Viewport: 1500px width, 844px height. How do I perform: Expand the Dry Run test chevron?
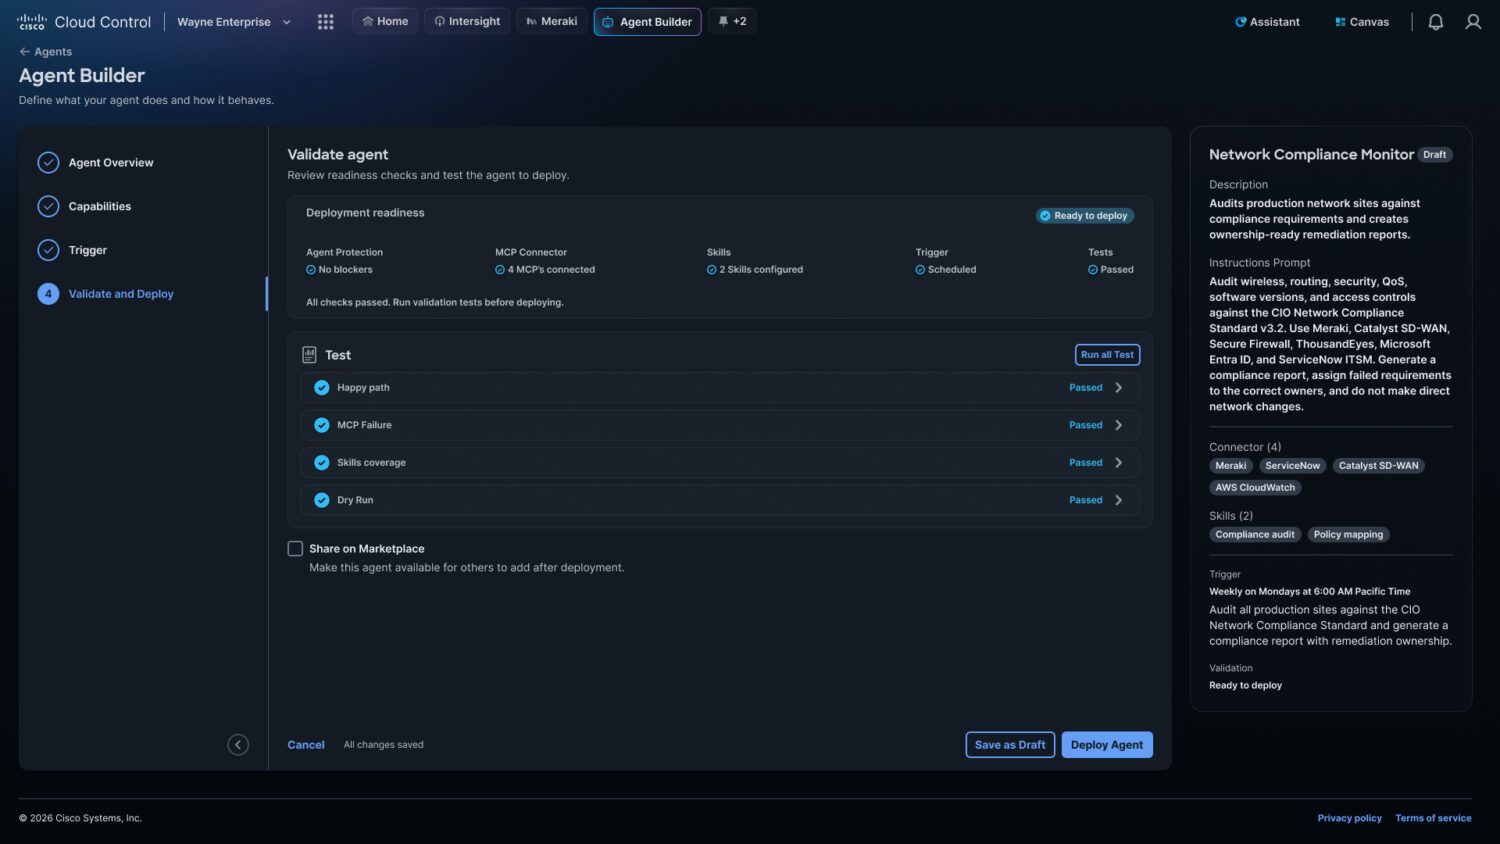[x=1119, y=500]
